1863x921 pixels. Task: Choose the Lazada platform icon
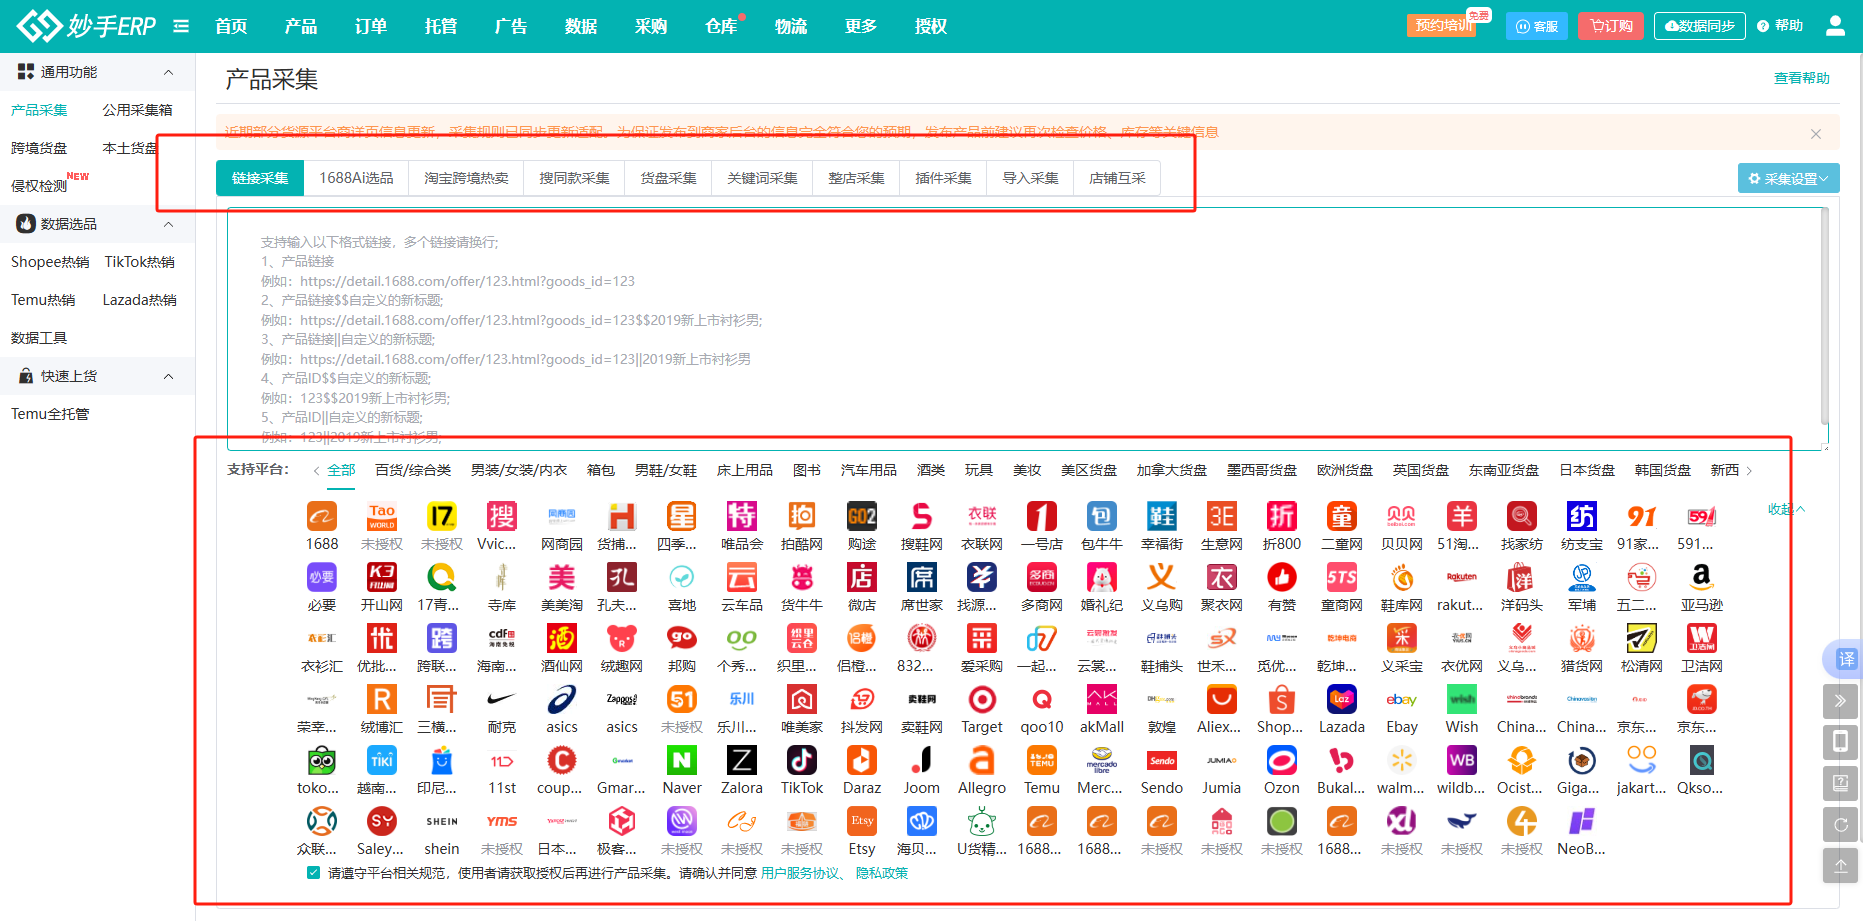pos(1341,700)
